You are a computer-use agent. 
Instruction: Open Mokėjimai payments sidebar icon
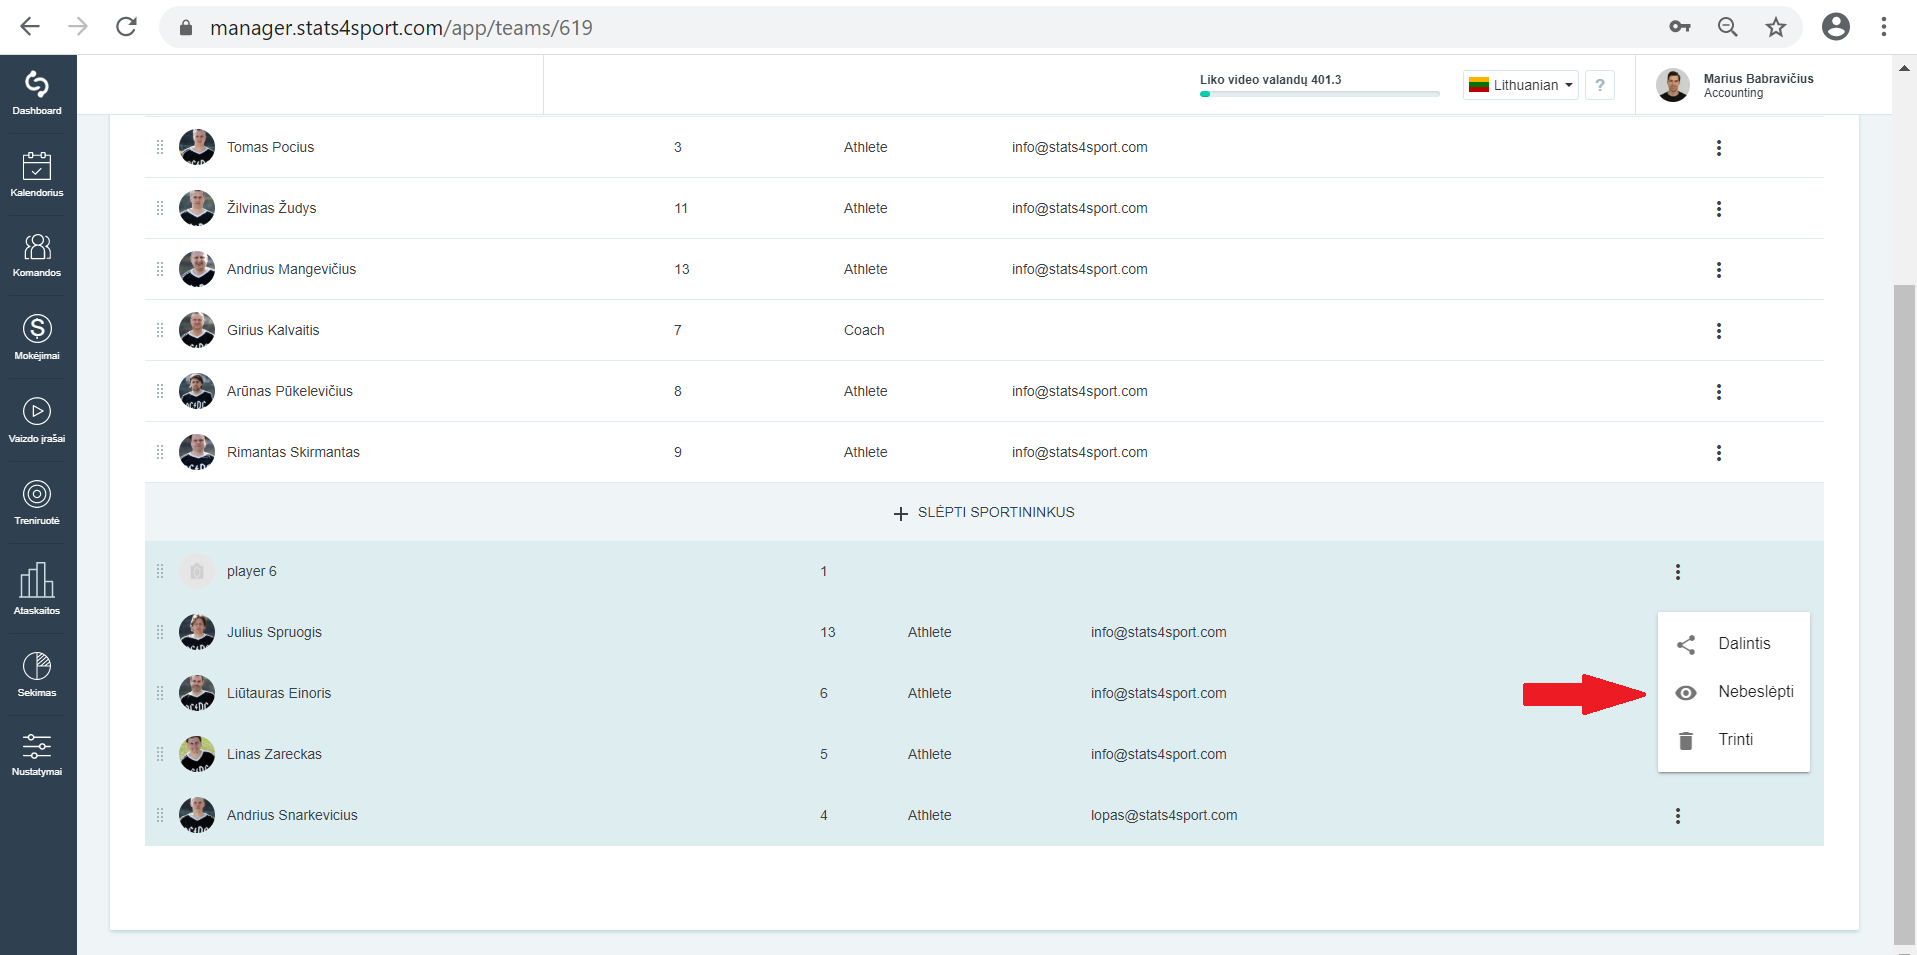coord(37,337)
